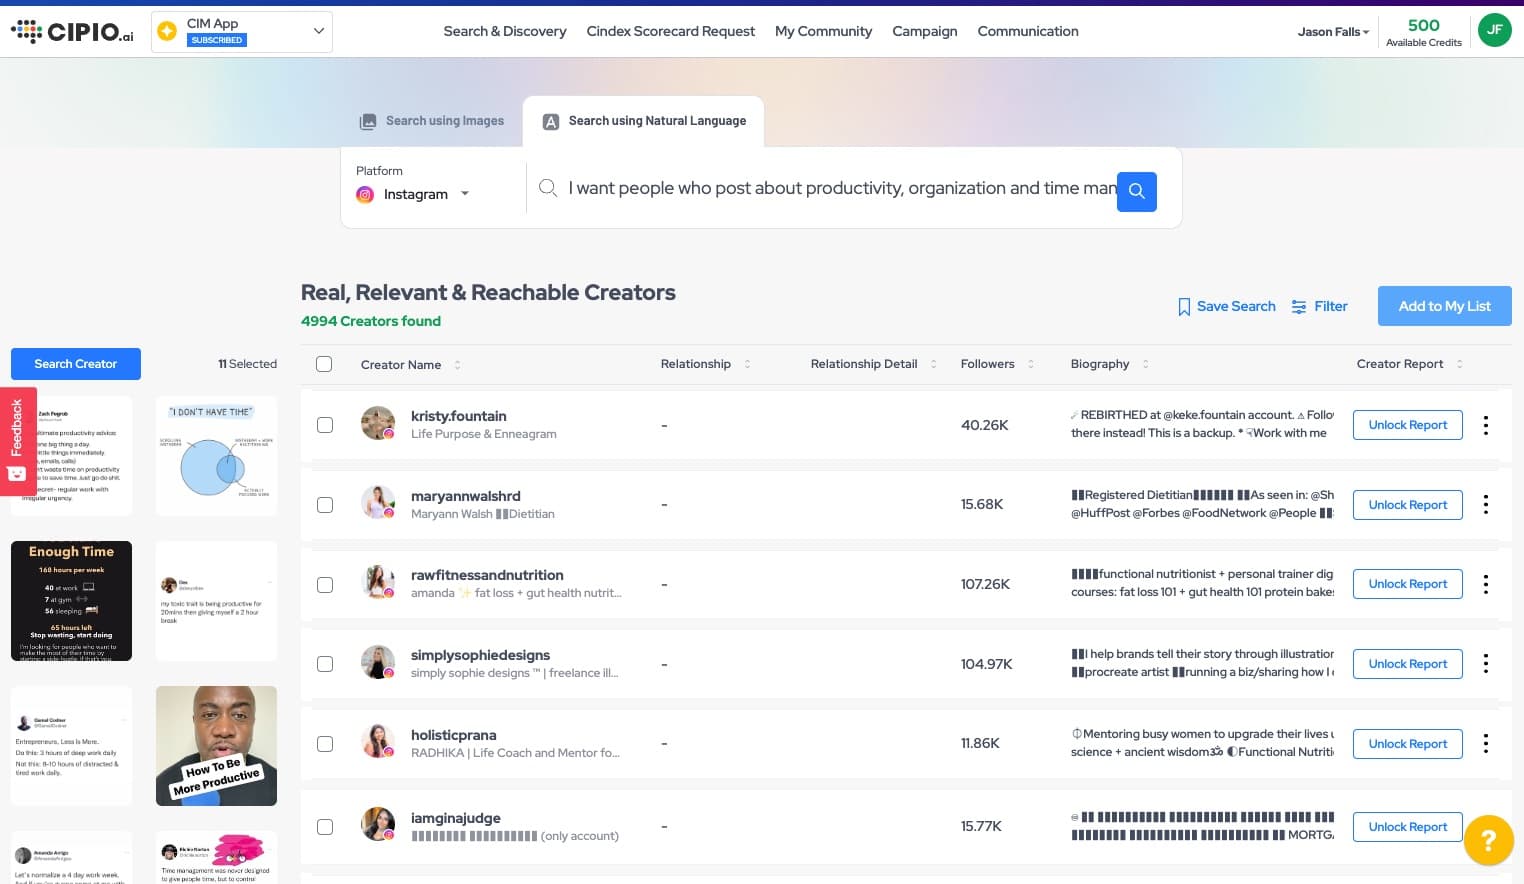
Task: Click the Enough Time post thumbnail
Action: [x=71, y=600]
